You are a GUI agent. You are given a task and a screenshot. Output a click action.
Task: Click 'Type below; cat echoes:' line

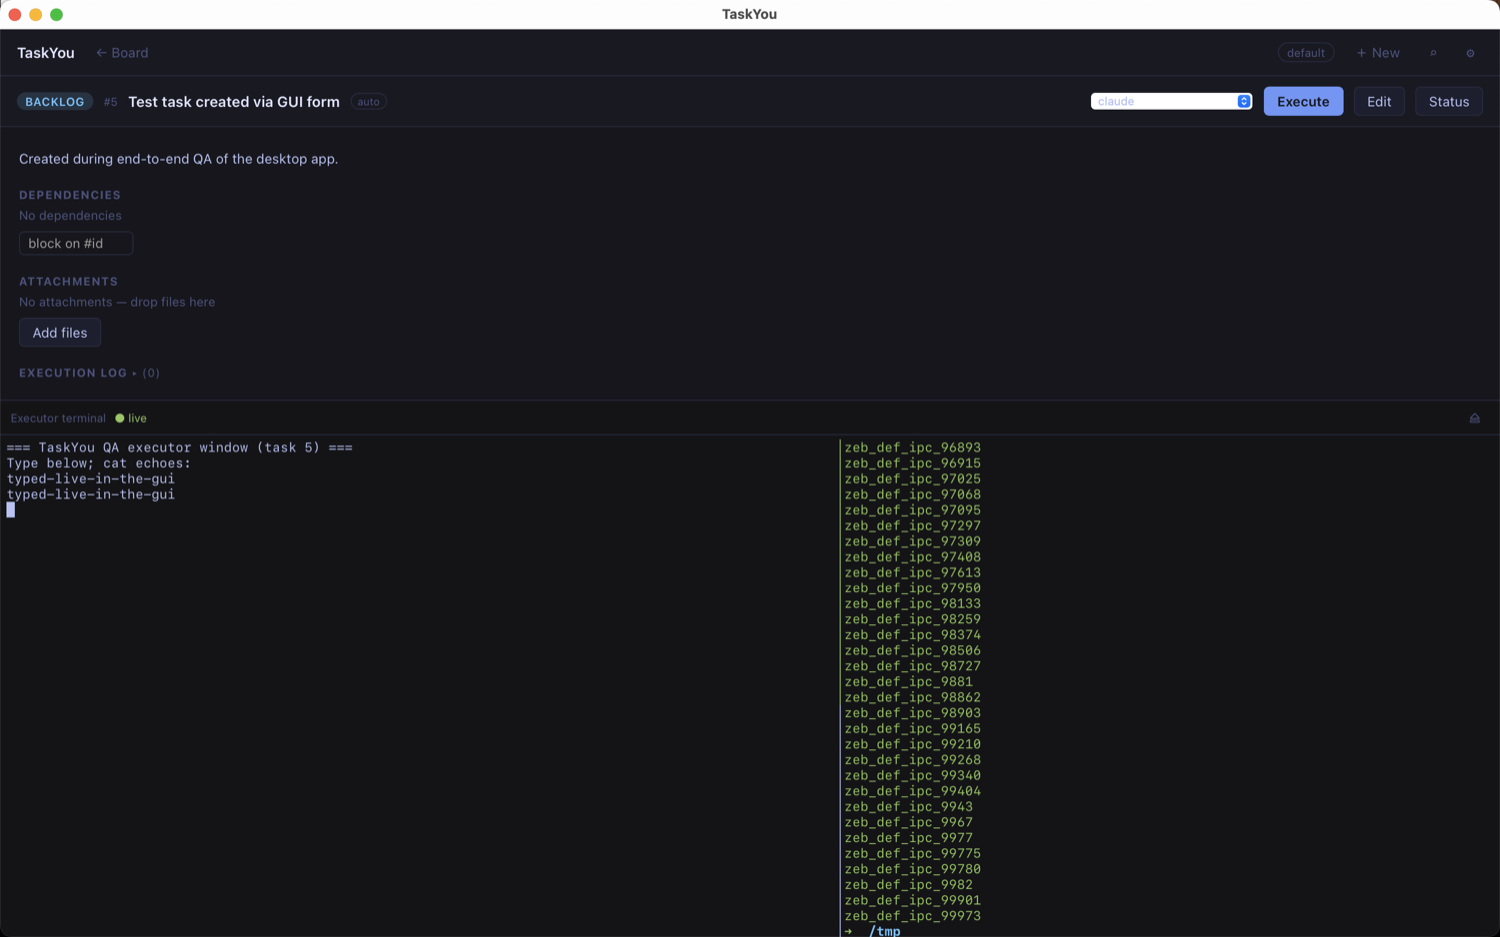pyautogui.click(x=99, y=463)
